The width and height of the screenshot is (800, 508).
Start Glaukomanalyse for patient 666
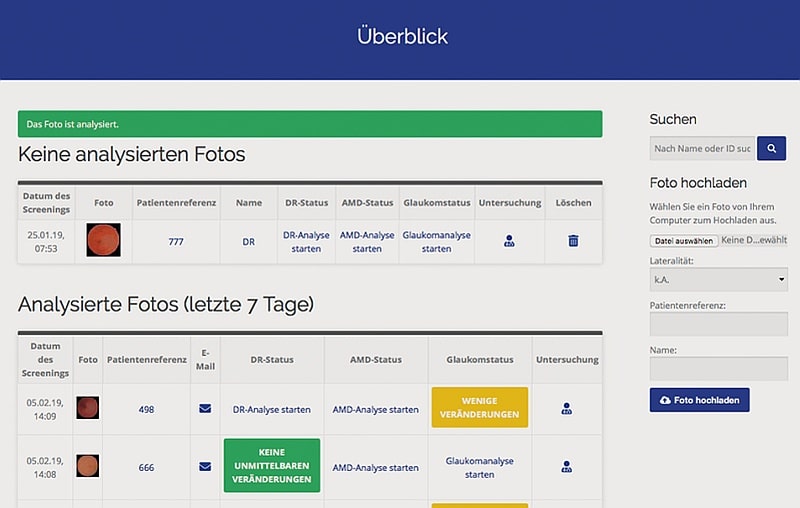(x=479, y=467)
